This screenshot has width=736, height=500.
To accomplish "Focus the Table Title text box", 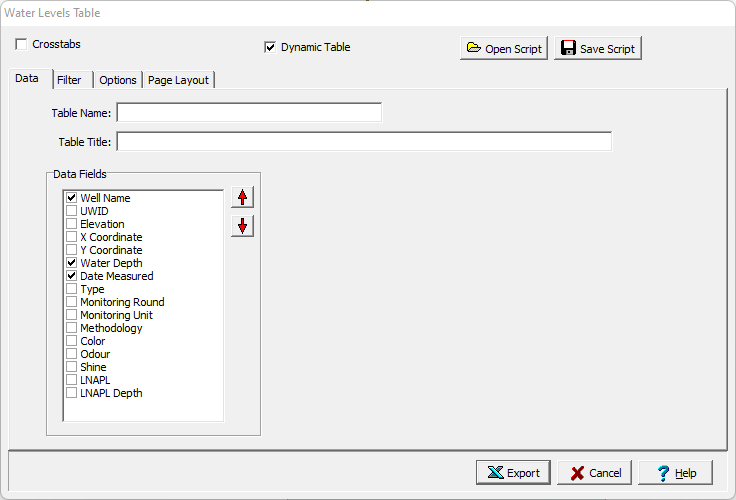I will [x=364, y=142].
